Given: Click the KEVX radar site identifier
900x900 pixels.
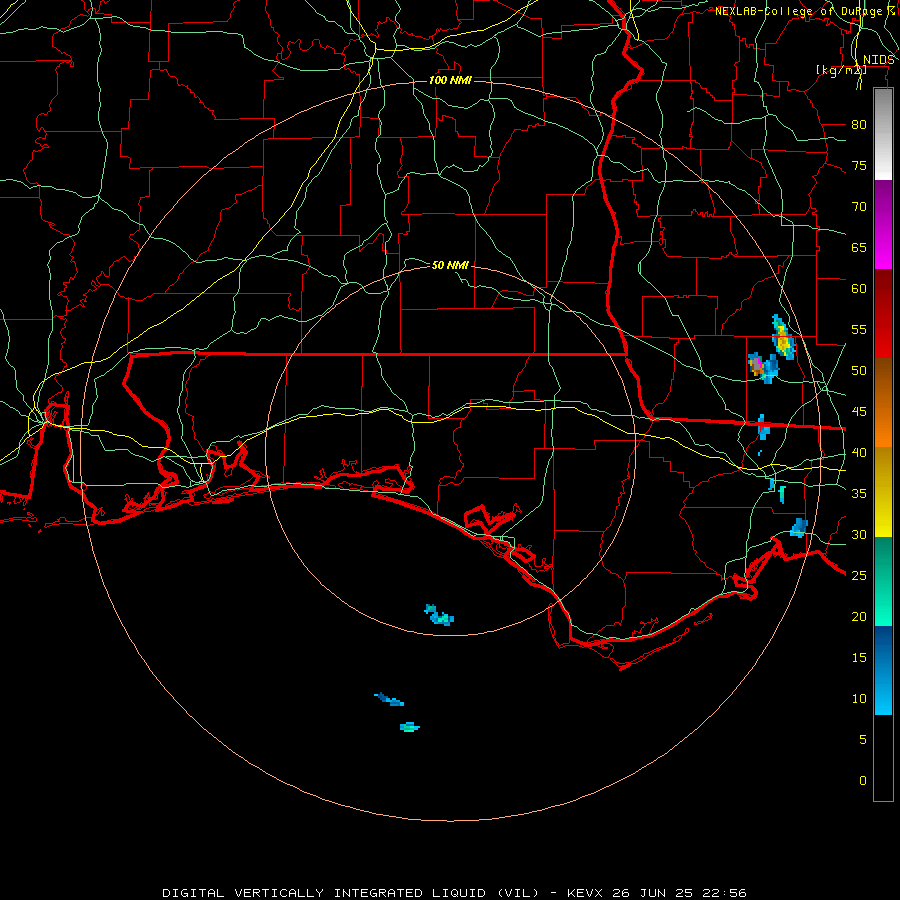Looking at the screenshot, I should click(x=585, y=893).
